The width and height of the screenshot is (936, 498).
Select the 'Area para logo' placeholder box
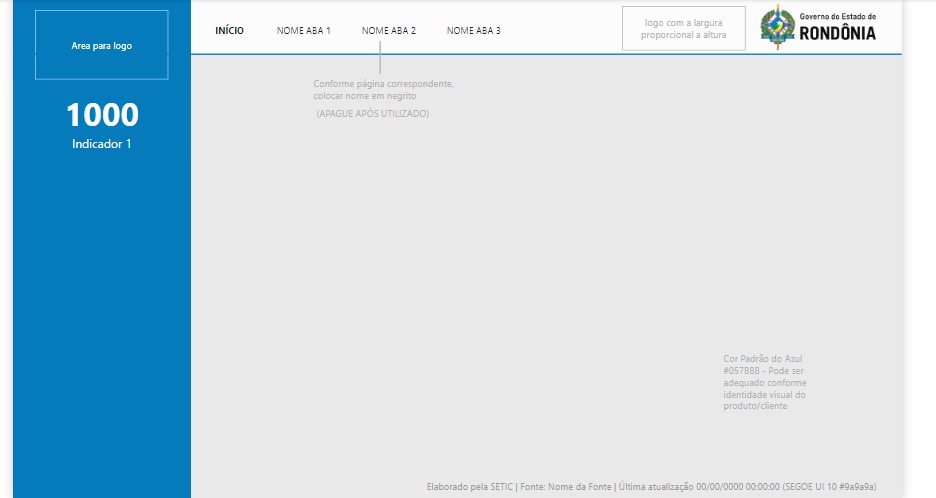click(101, 45)
